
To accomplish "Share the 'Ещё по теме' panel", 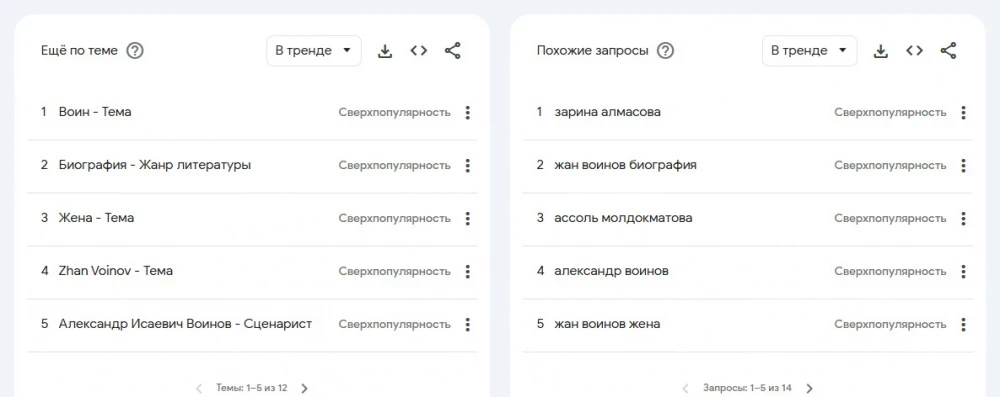I will pyautogui.click(x=453, y=51).
